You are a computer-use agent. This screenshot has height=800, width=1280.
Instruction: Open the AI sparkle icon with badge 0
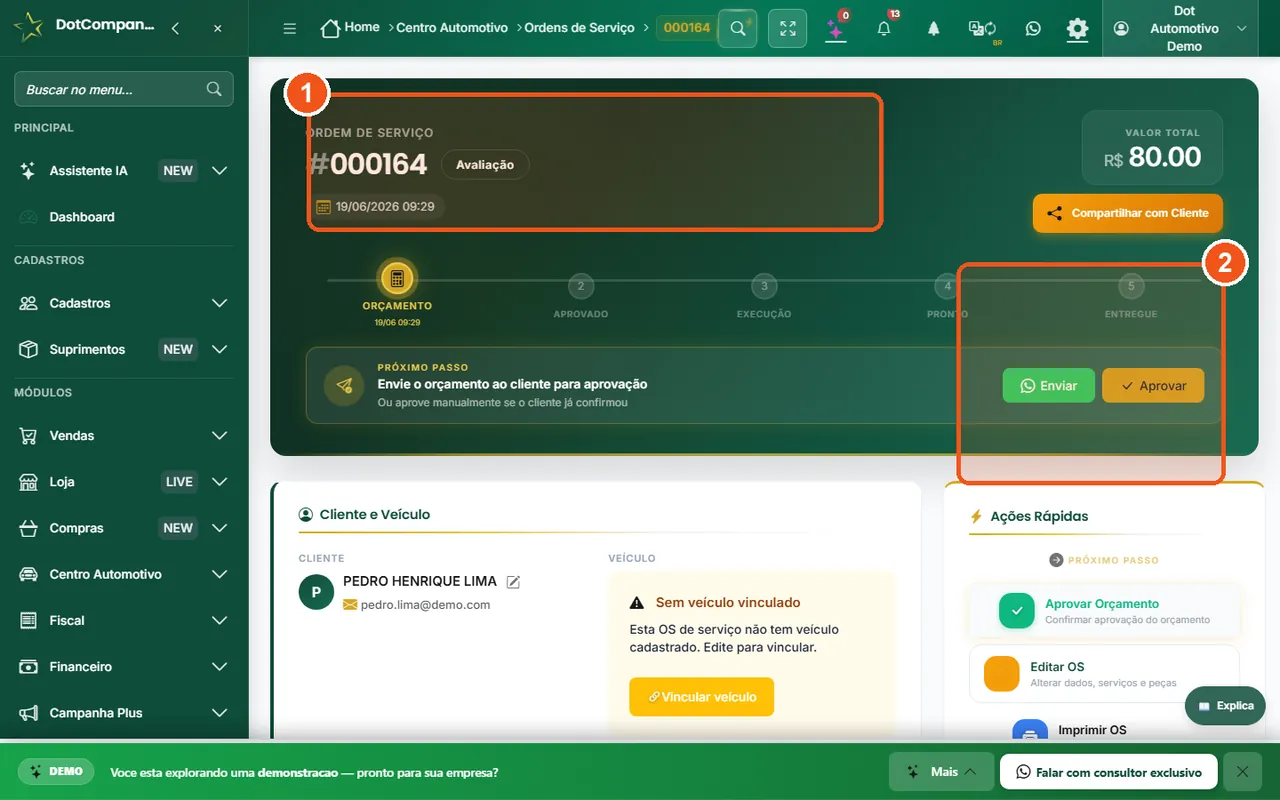(836, 28)
